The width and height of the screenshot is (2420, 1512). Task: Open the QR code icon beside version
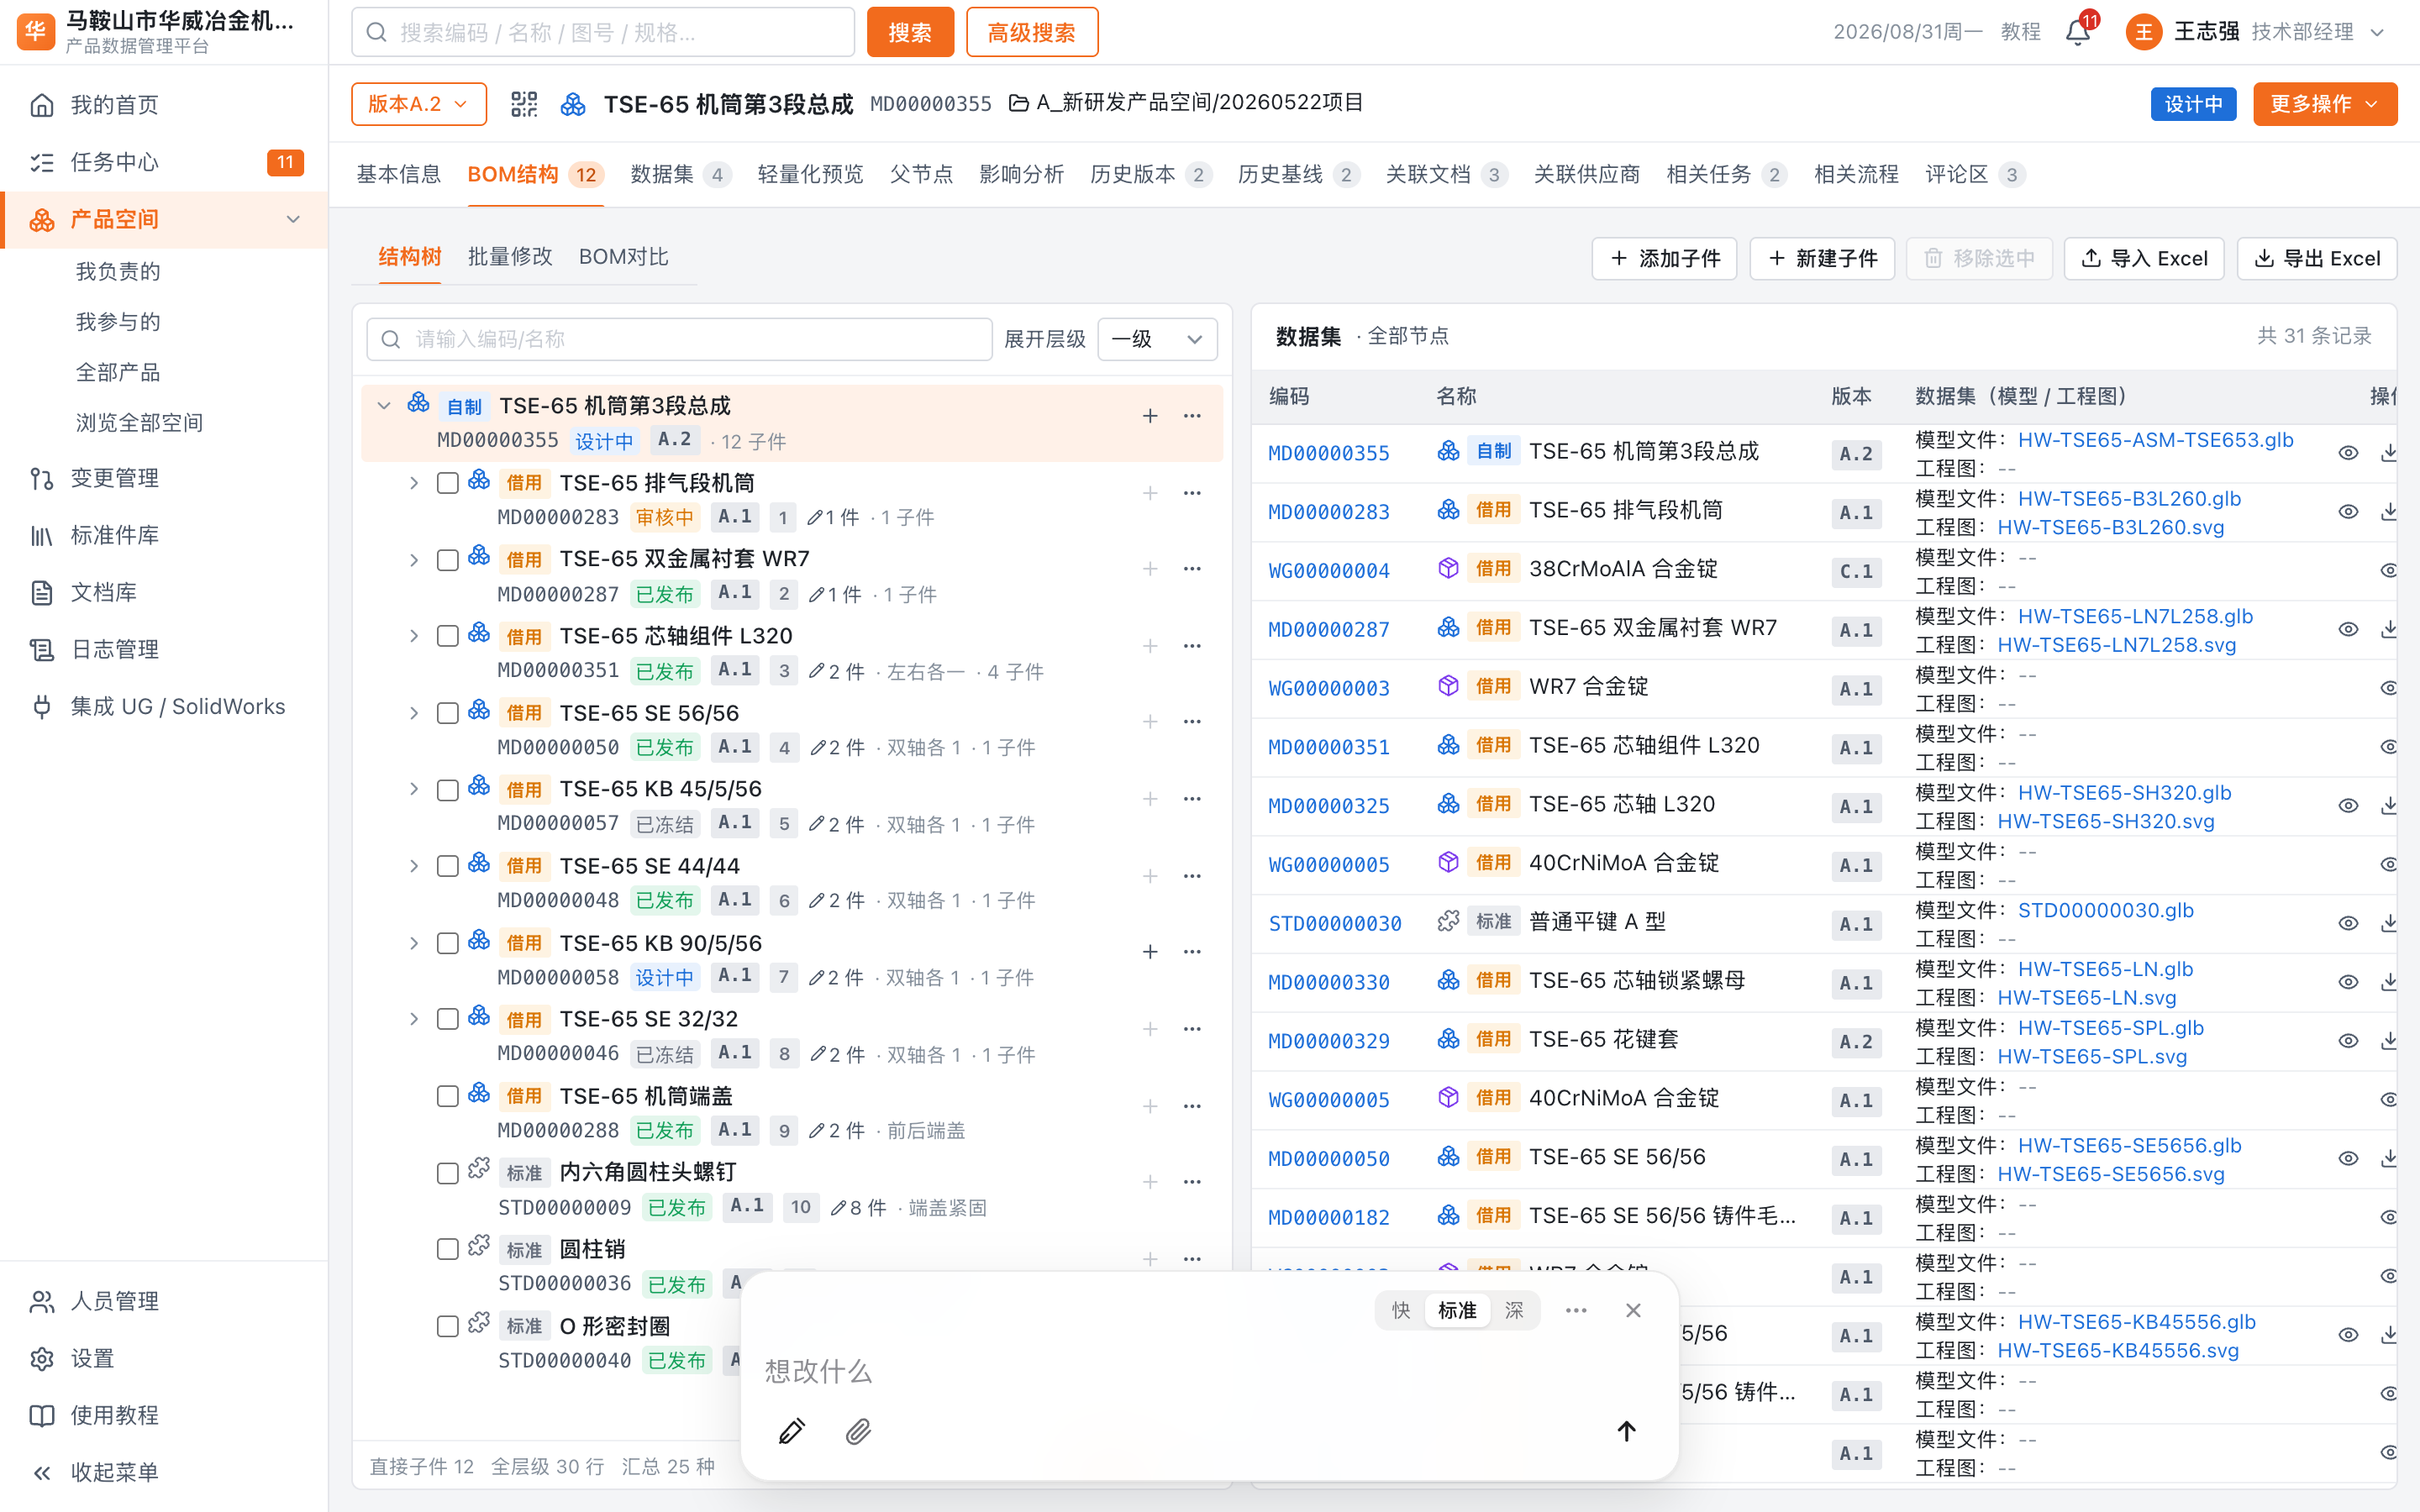click(524, 104)
